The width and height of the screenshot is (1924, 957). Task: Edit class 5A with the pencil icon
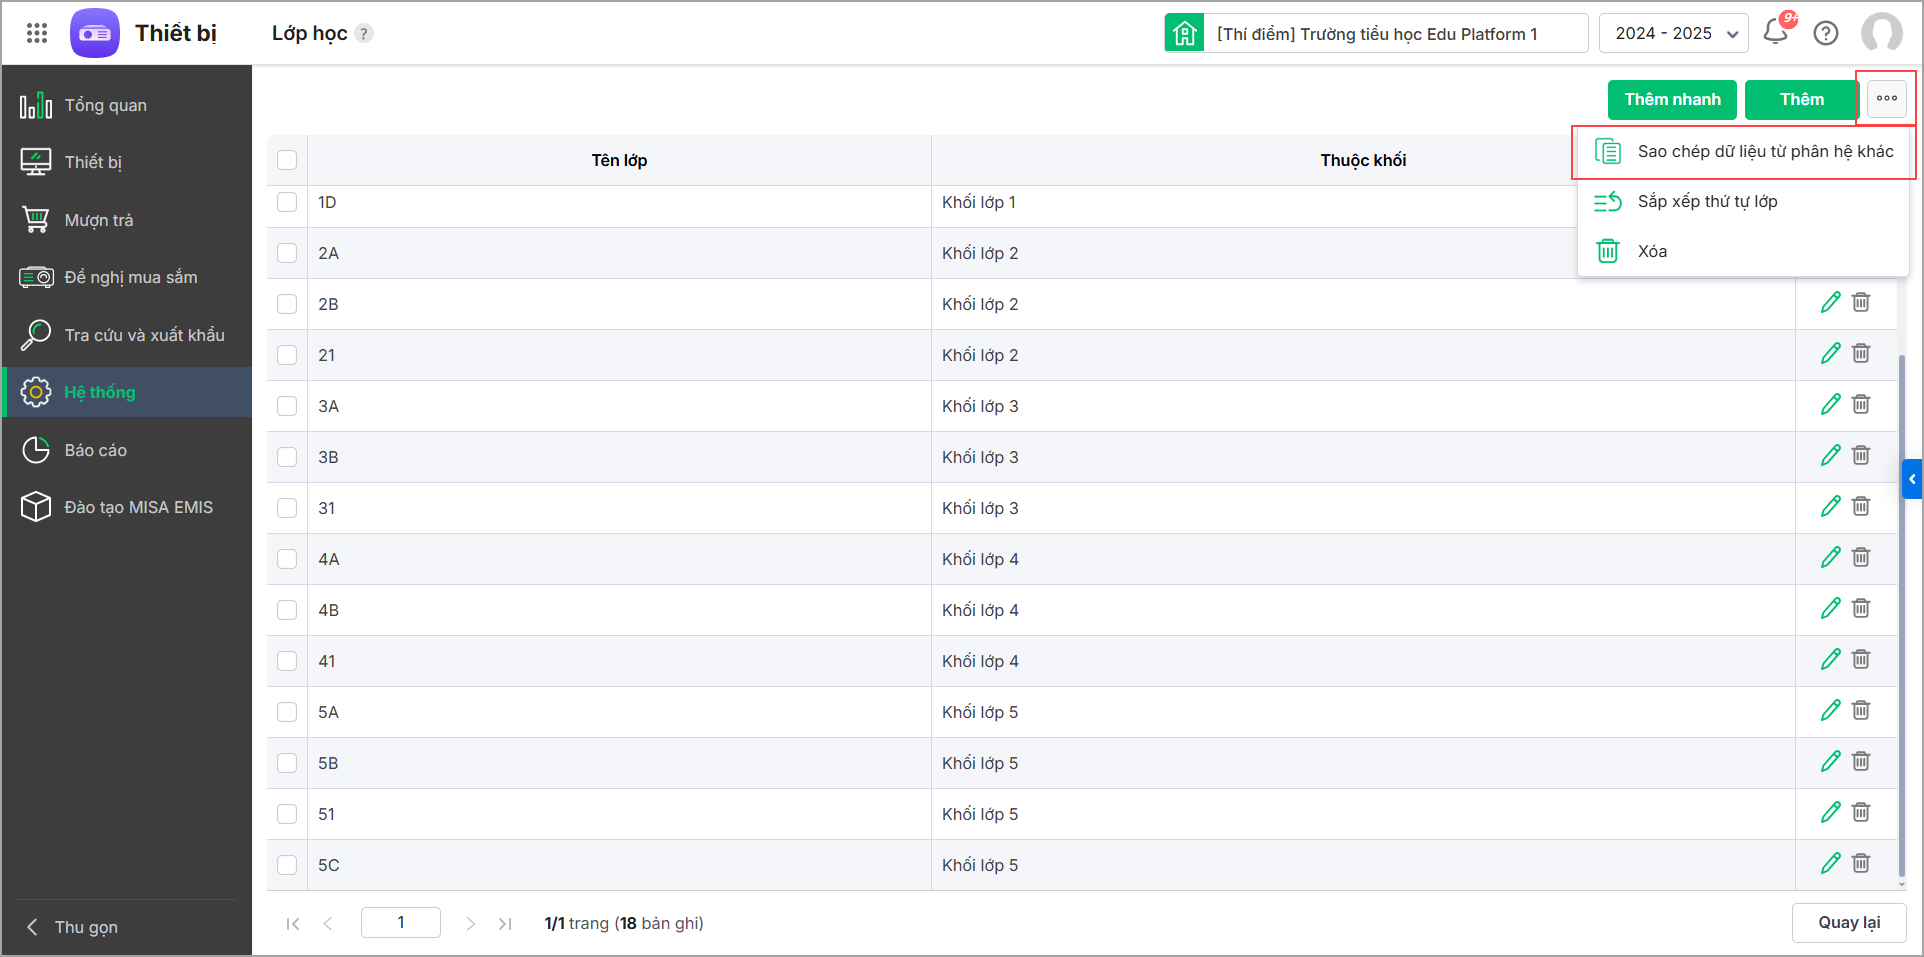(1831, 711)
